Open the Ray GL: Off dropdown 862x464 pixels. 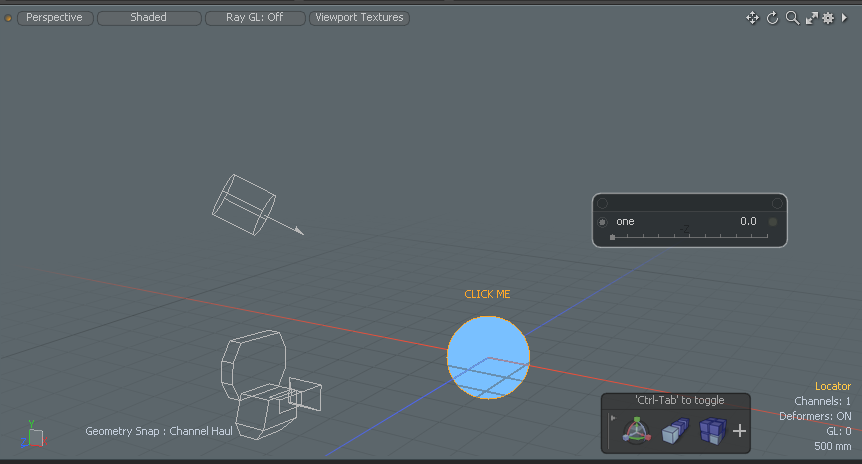pos(255,18)
